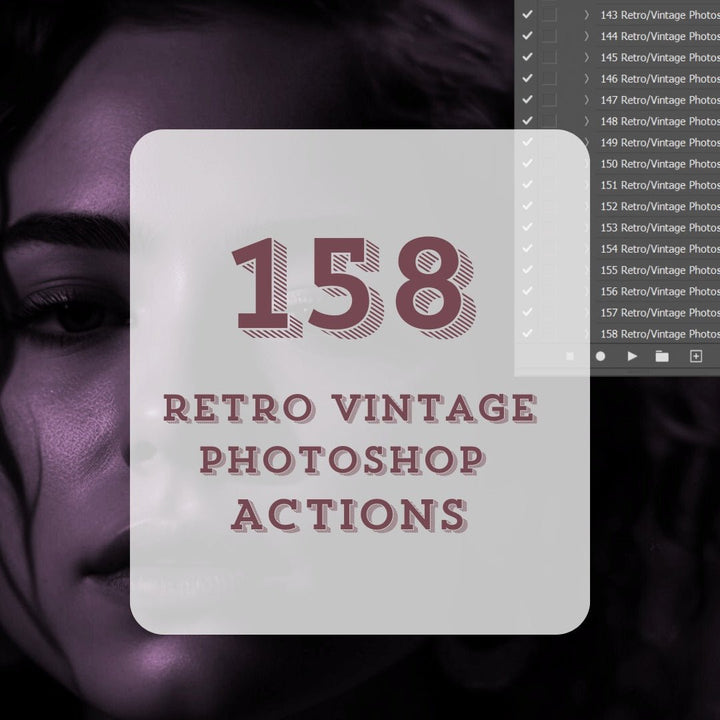
Task: Toggle the checkmark for action 150 Retro/Vintage
Action: (x=527, y=163)
